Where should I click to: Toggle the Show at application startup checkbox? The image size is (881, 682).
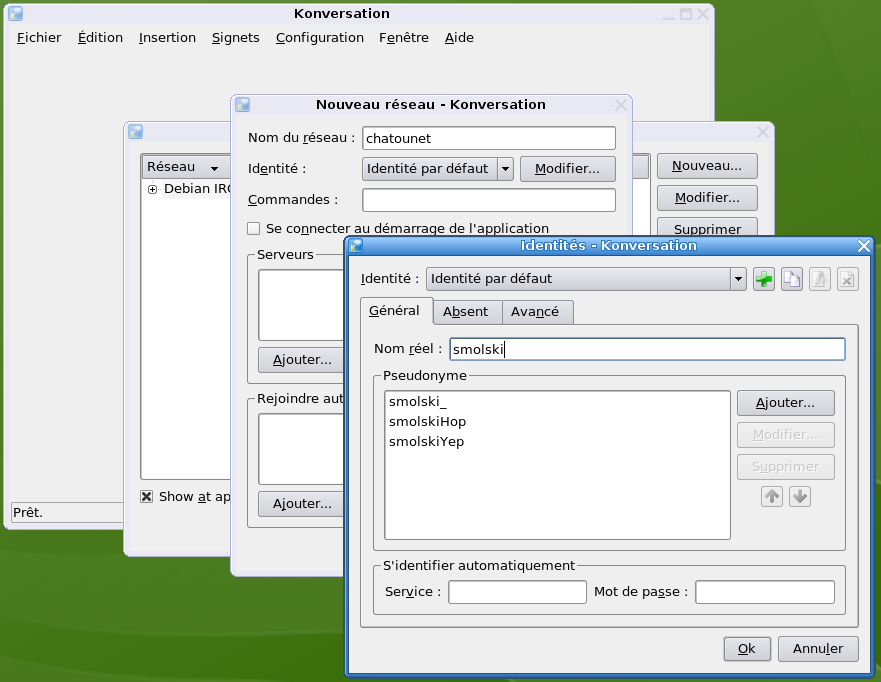click(x=147, y=496)
